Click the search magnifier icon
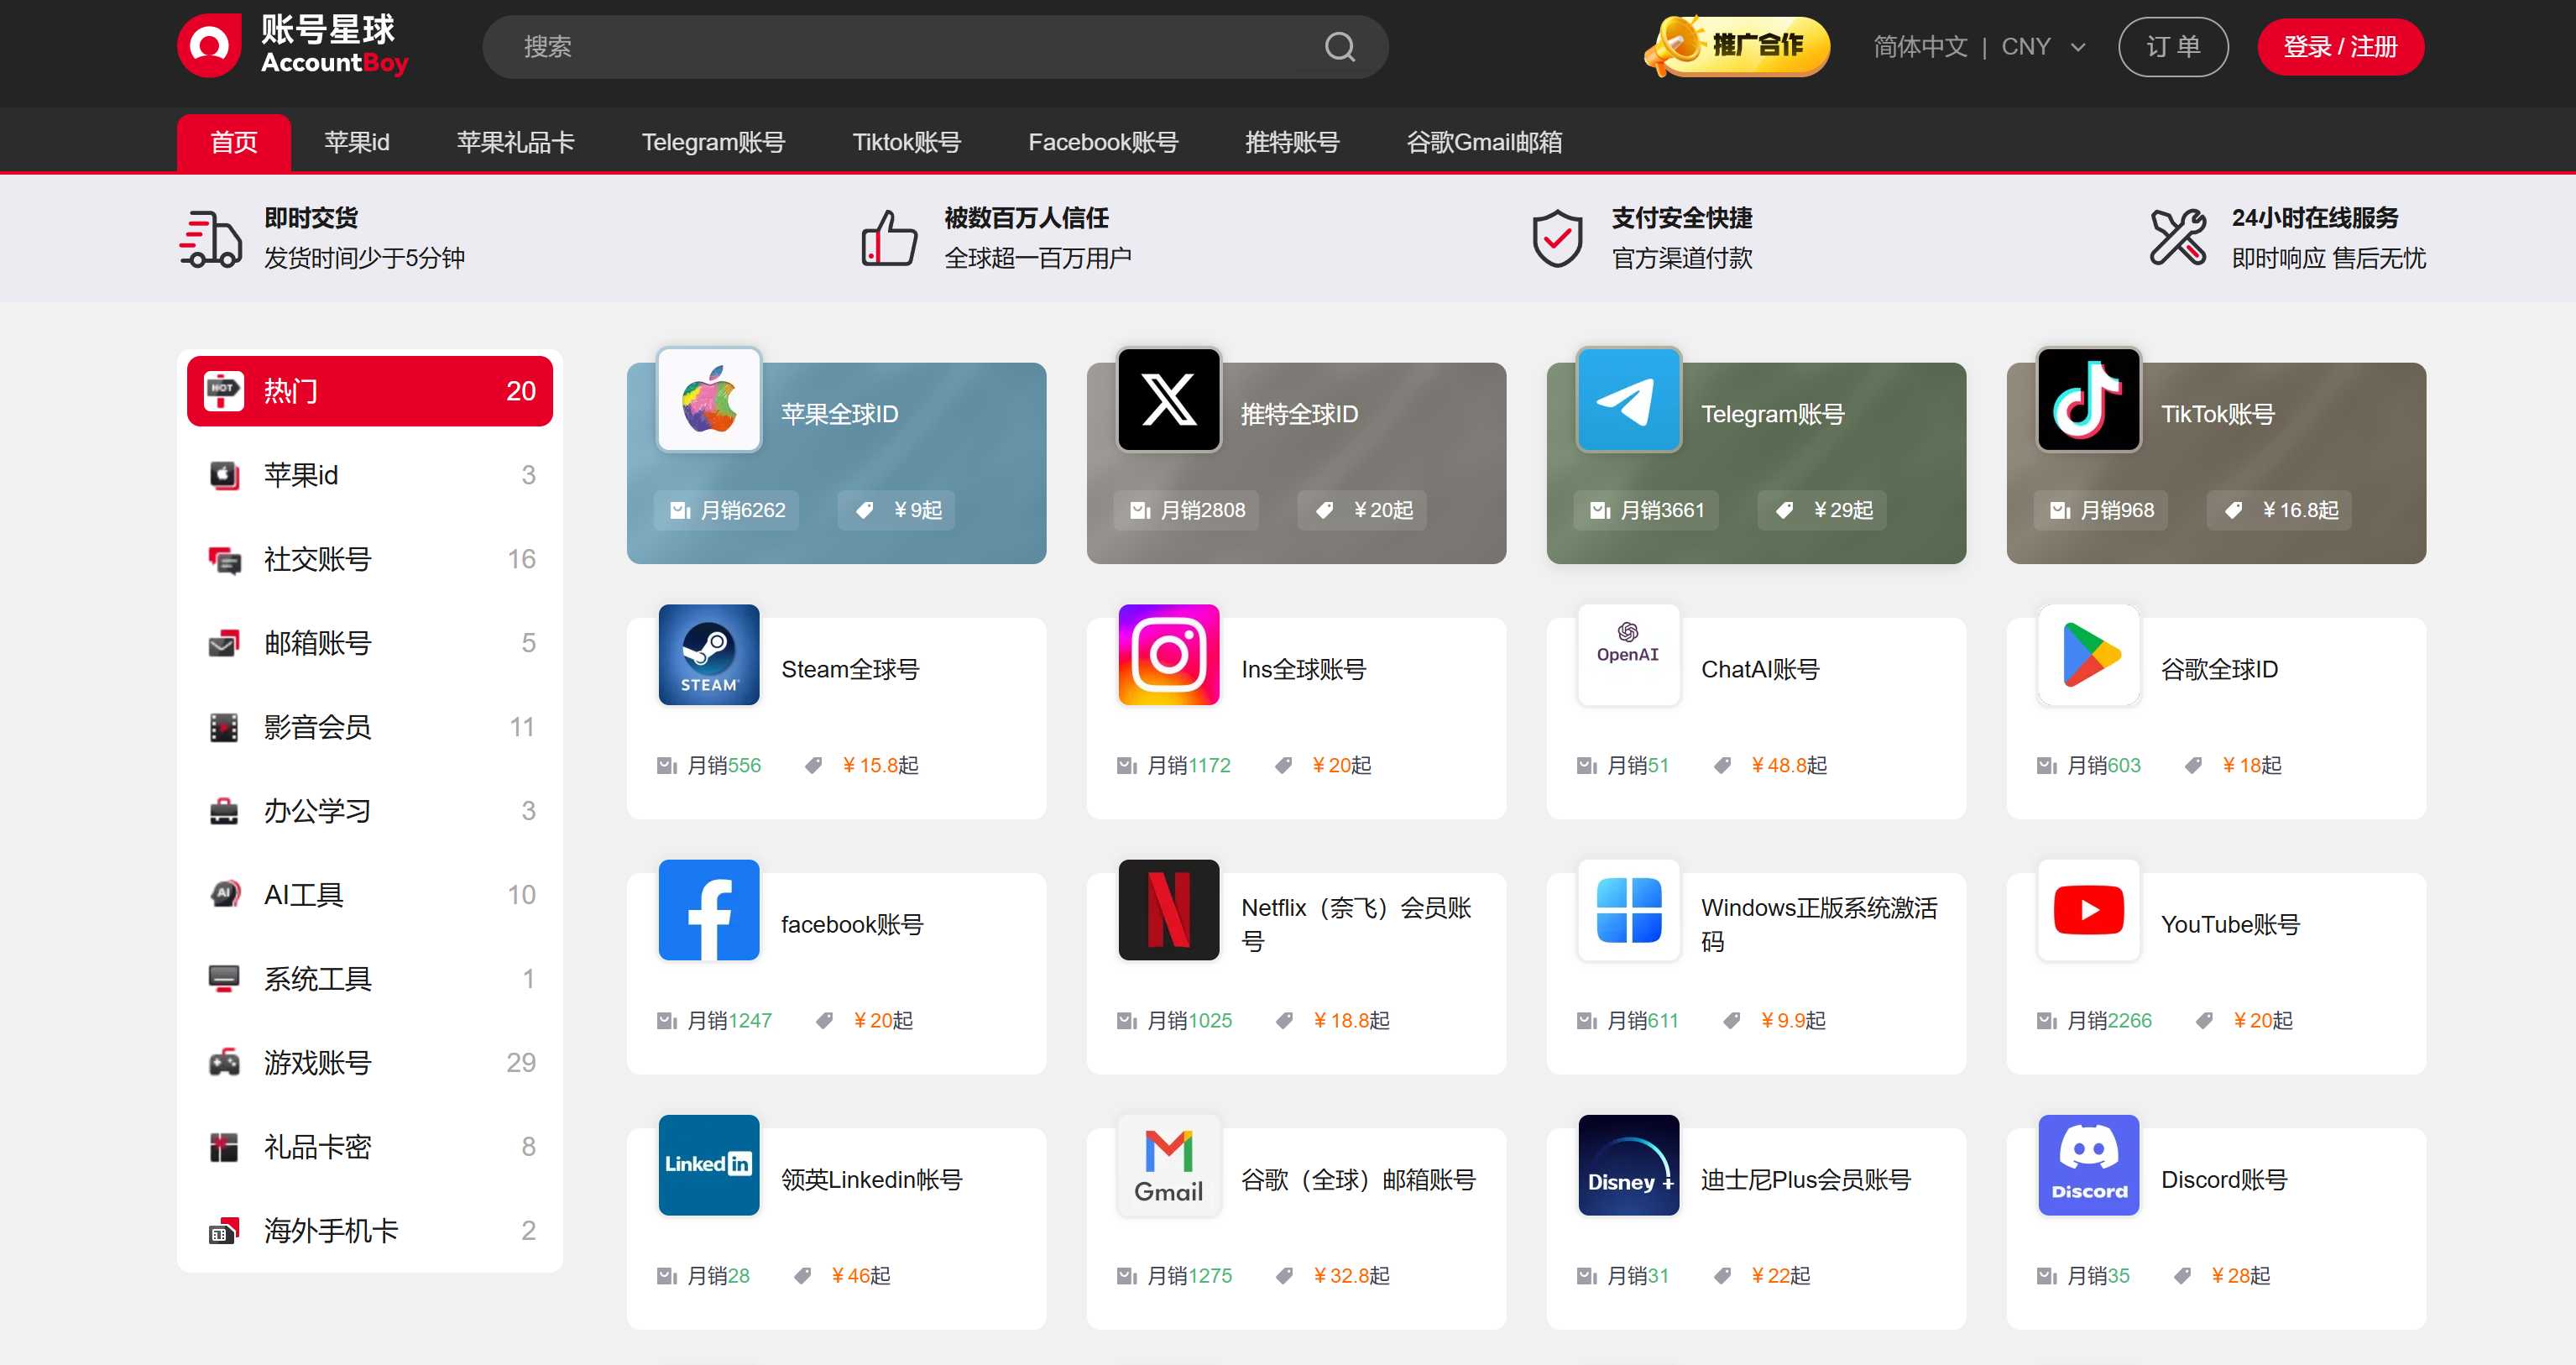The width and height of the screenshot is (2576, 1365). pyautogui.click(x=1340, y=46)
